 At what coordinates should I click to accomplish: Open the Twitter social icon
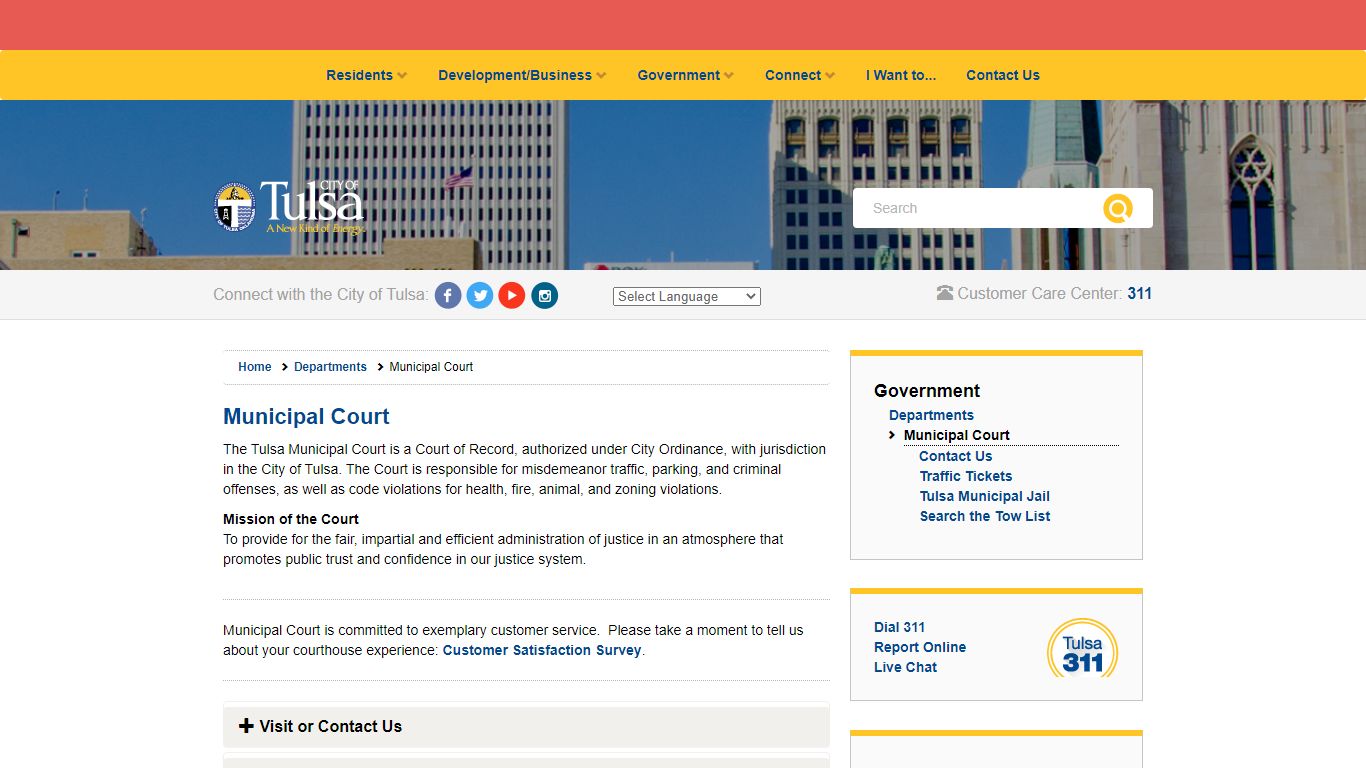click(480, 296)
